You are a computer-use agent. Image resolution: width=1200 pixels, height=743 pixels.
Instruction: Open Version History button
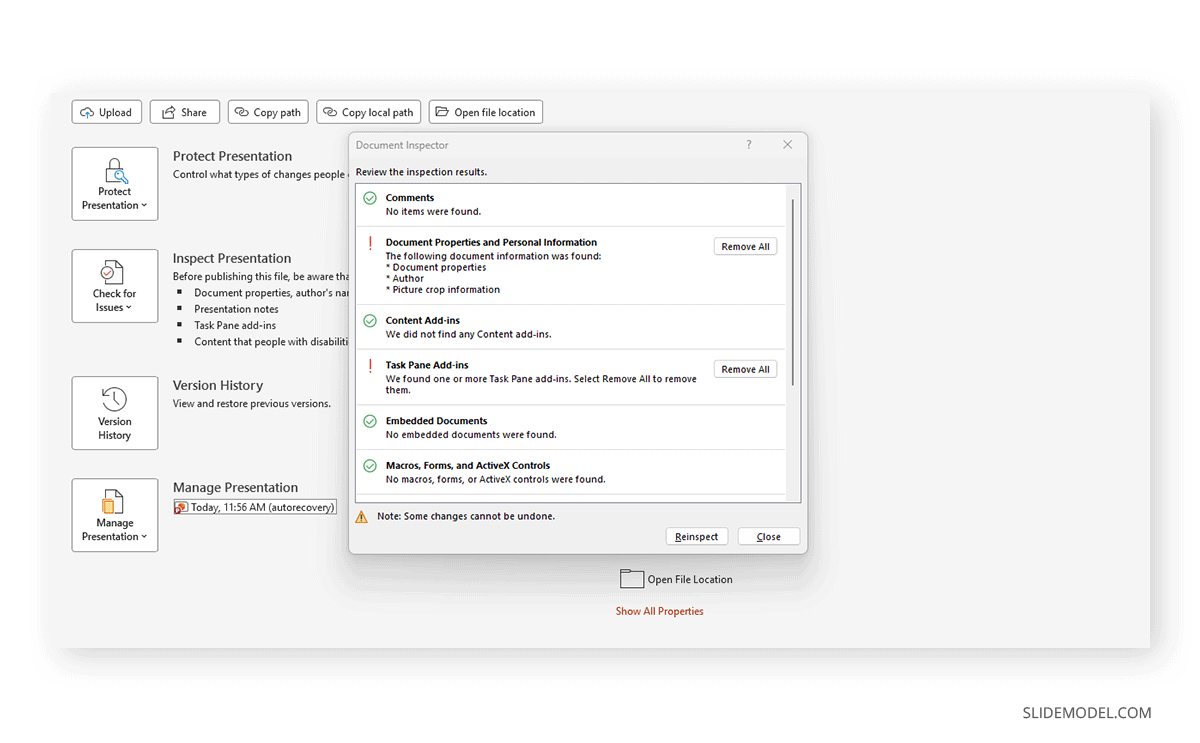pyautogui.click(x=115, y=413)
